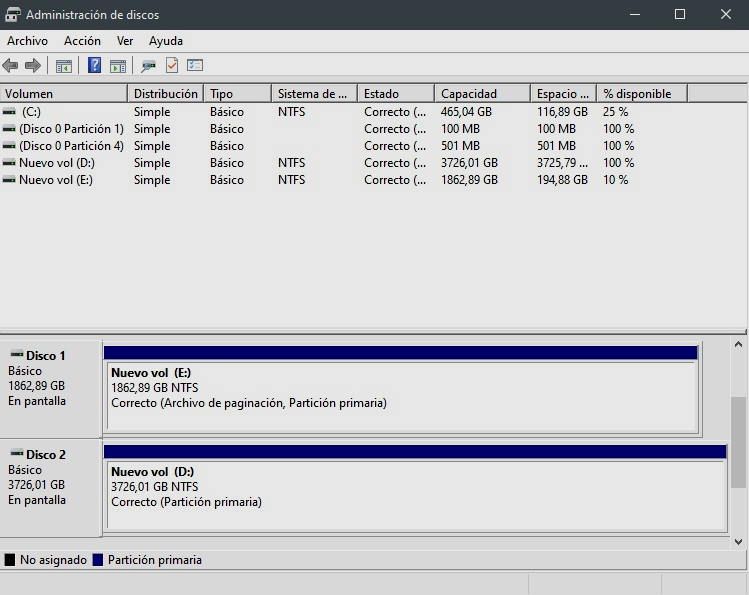
Task: Select the Nuevo vol (E:) partition block on Disco 1
Action: (400, 396)
